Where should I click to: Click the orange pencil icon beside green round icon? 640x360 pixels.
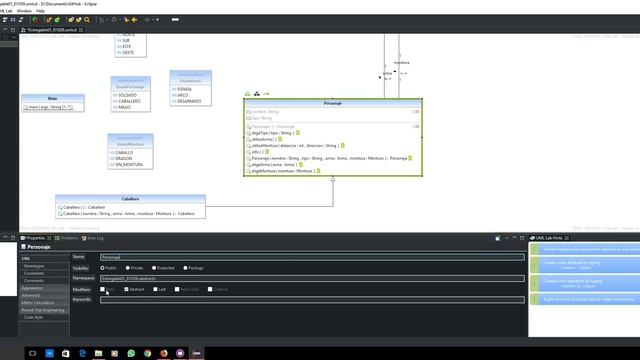pos(49,20)
